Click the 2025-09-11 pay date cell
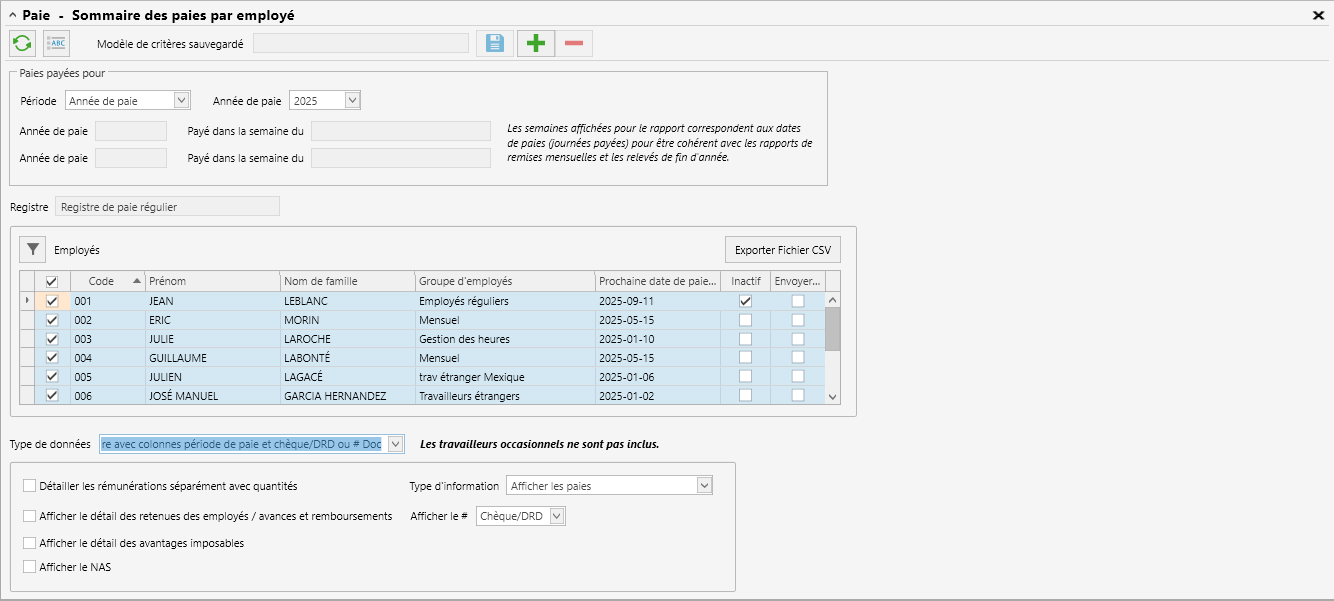Image resolution: width=1334 pixels, height=601 pixels. point(658,301)
